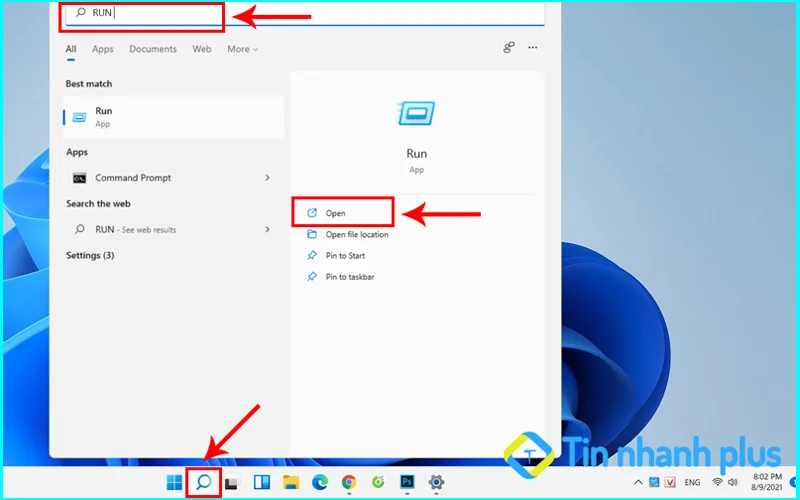
Task: Switch to the Documents search tab
Action: tap(153, 49)
